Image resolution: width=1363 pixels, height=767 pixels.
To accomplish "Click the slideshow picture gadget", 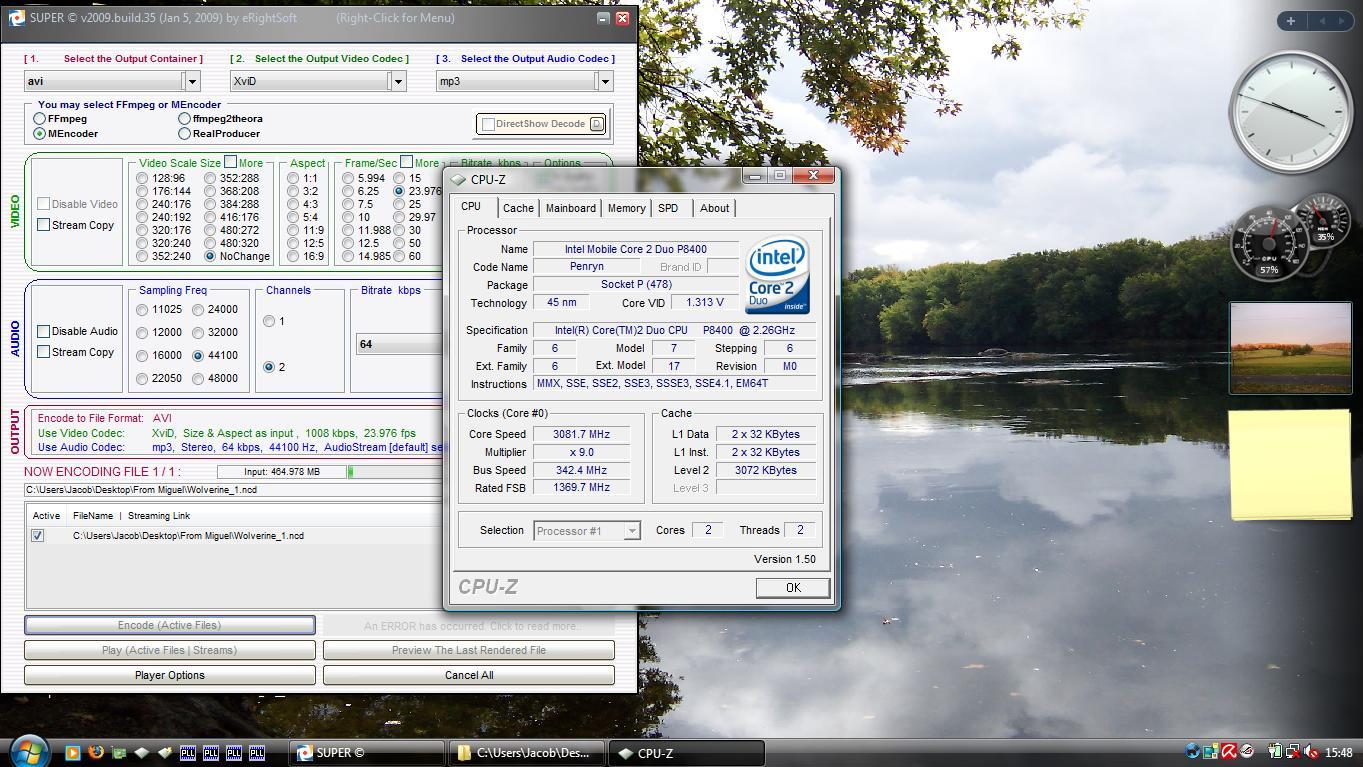I will [x=1290, y=348].
